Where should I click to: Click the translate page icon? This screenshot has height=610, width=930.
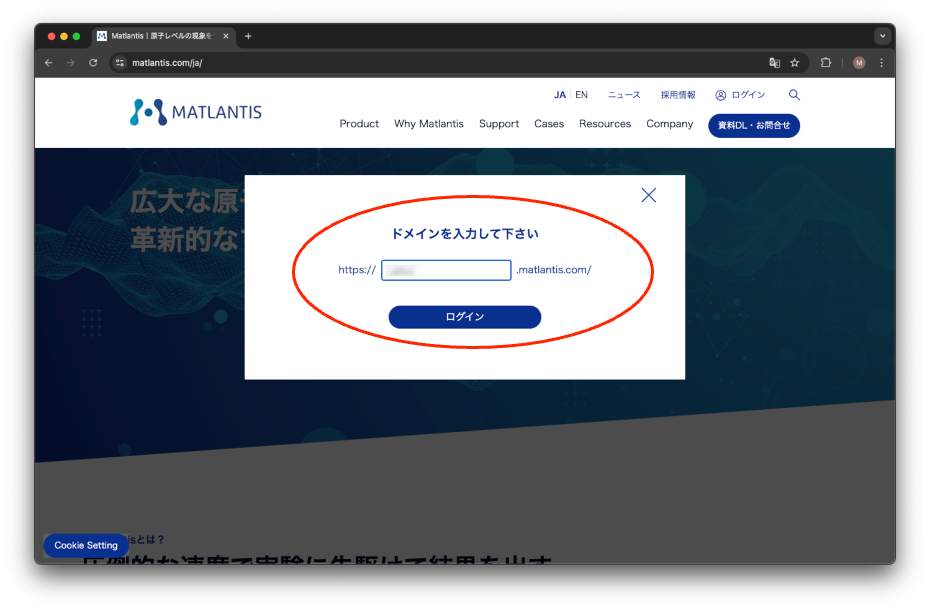pos(774,62)
